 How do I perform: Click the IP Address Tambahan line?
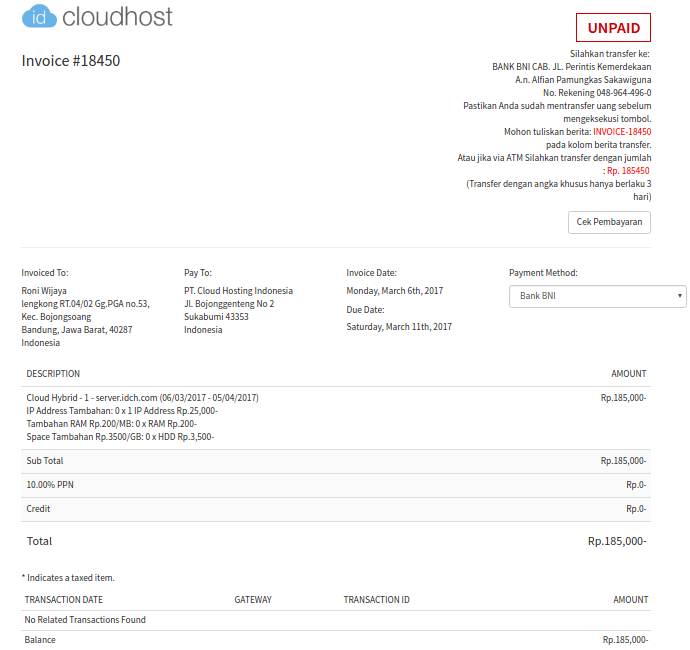[122, 411]
